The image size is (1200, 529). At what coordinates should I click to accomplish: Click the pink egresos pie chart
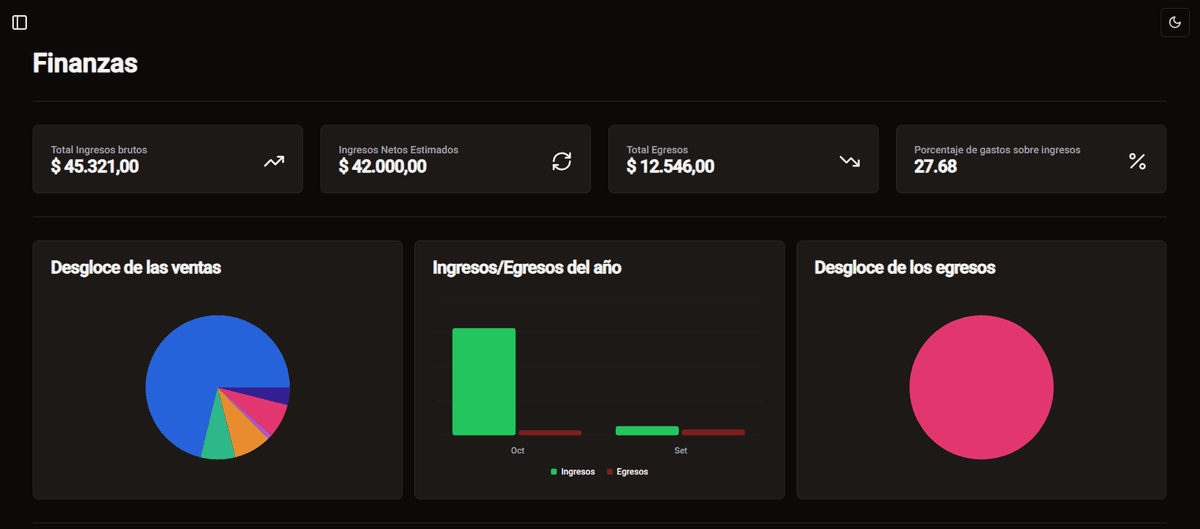(x=981, y=387)
